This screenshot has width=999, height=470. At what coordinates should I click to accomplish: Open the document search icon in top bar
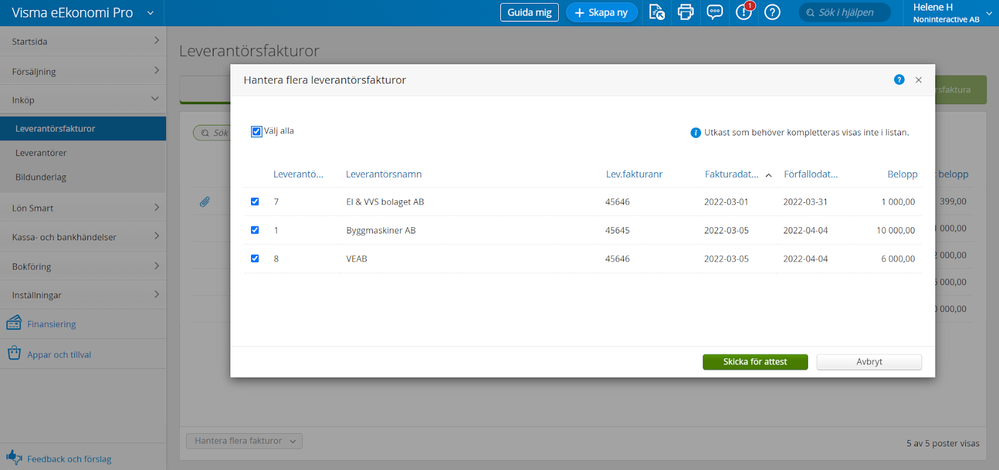tap(656, 13)
